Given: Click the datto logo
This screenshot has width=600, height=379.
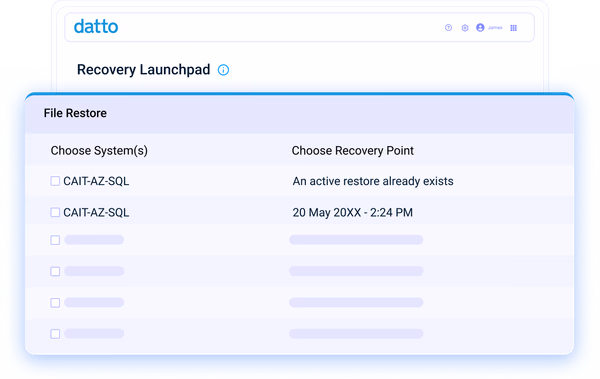Looking at the screenshot, I should click(96, 26).
